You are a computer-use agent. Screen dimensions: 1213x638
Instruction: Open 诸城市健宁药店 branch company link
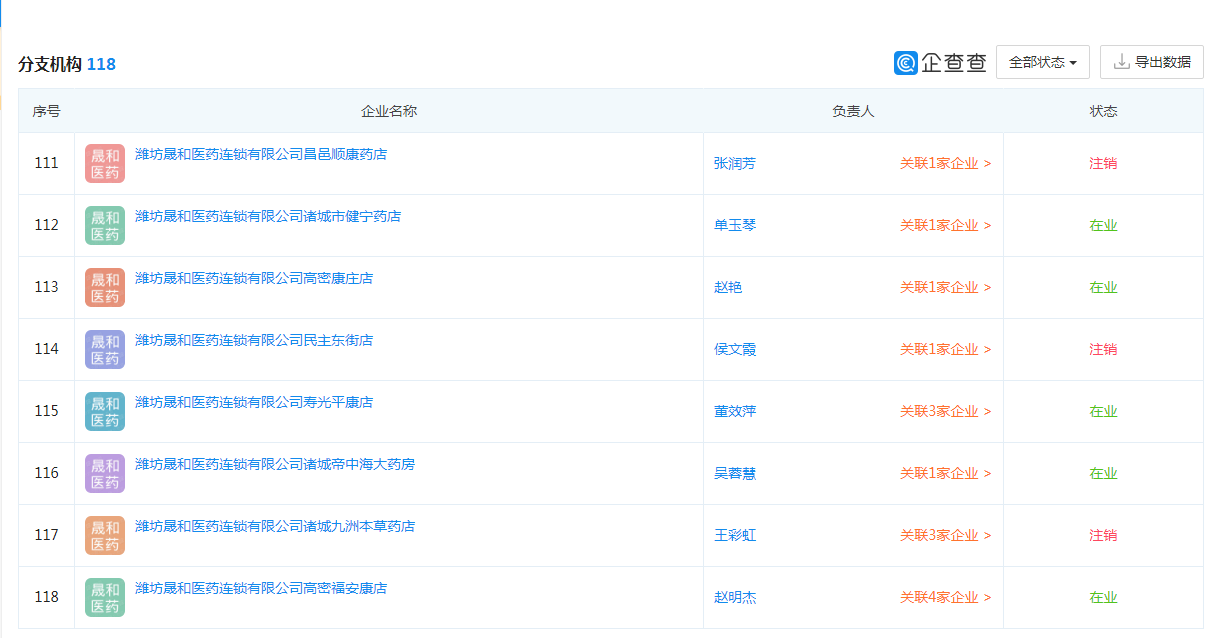(x=268, y=216)
